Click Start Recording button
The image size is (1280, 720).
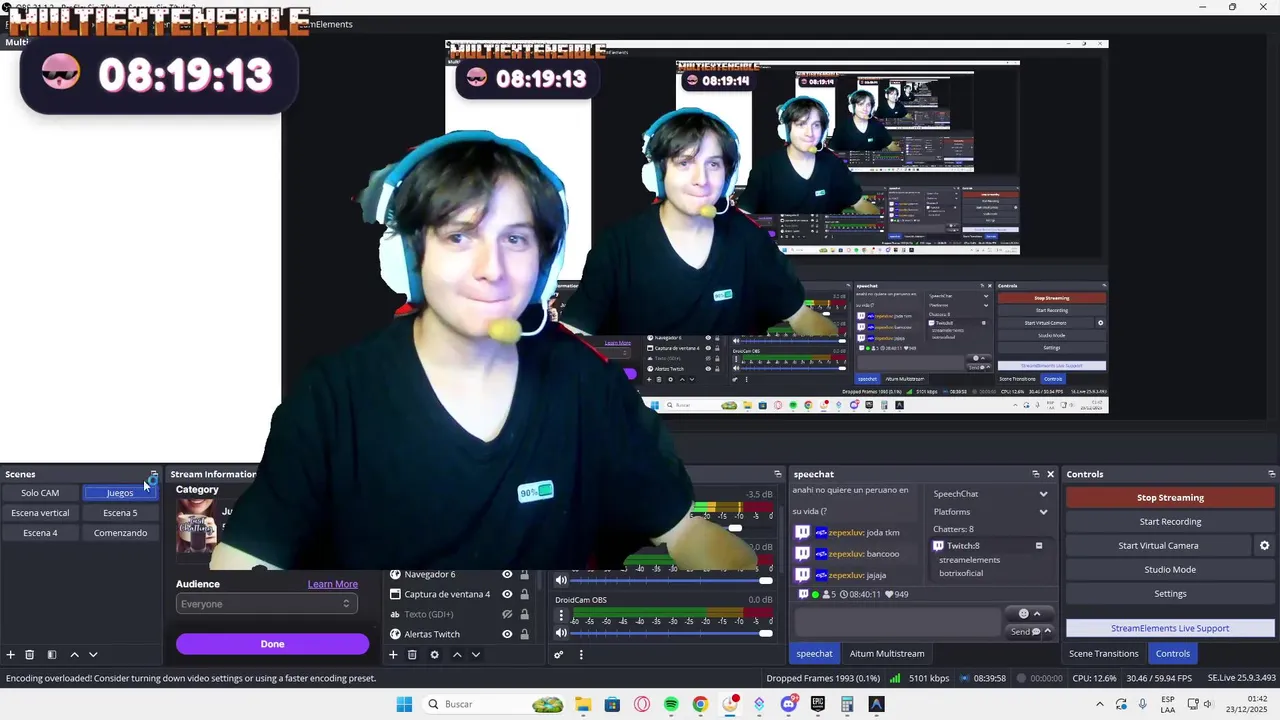pyautogui.click(x=1170, y=522)
